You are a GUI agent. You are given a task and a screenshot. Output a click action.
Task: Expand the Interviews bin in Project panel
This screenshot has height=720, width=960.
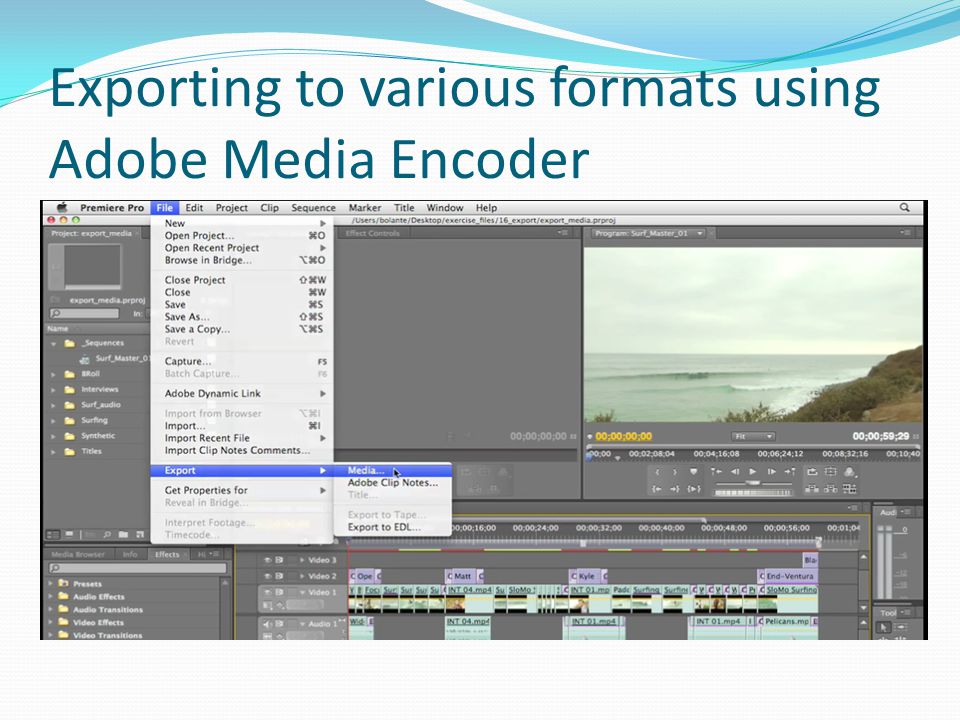[53, 389]
